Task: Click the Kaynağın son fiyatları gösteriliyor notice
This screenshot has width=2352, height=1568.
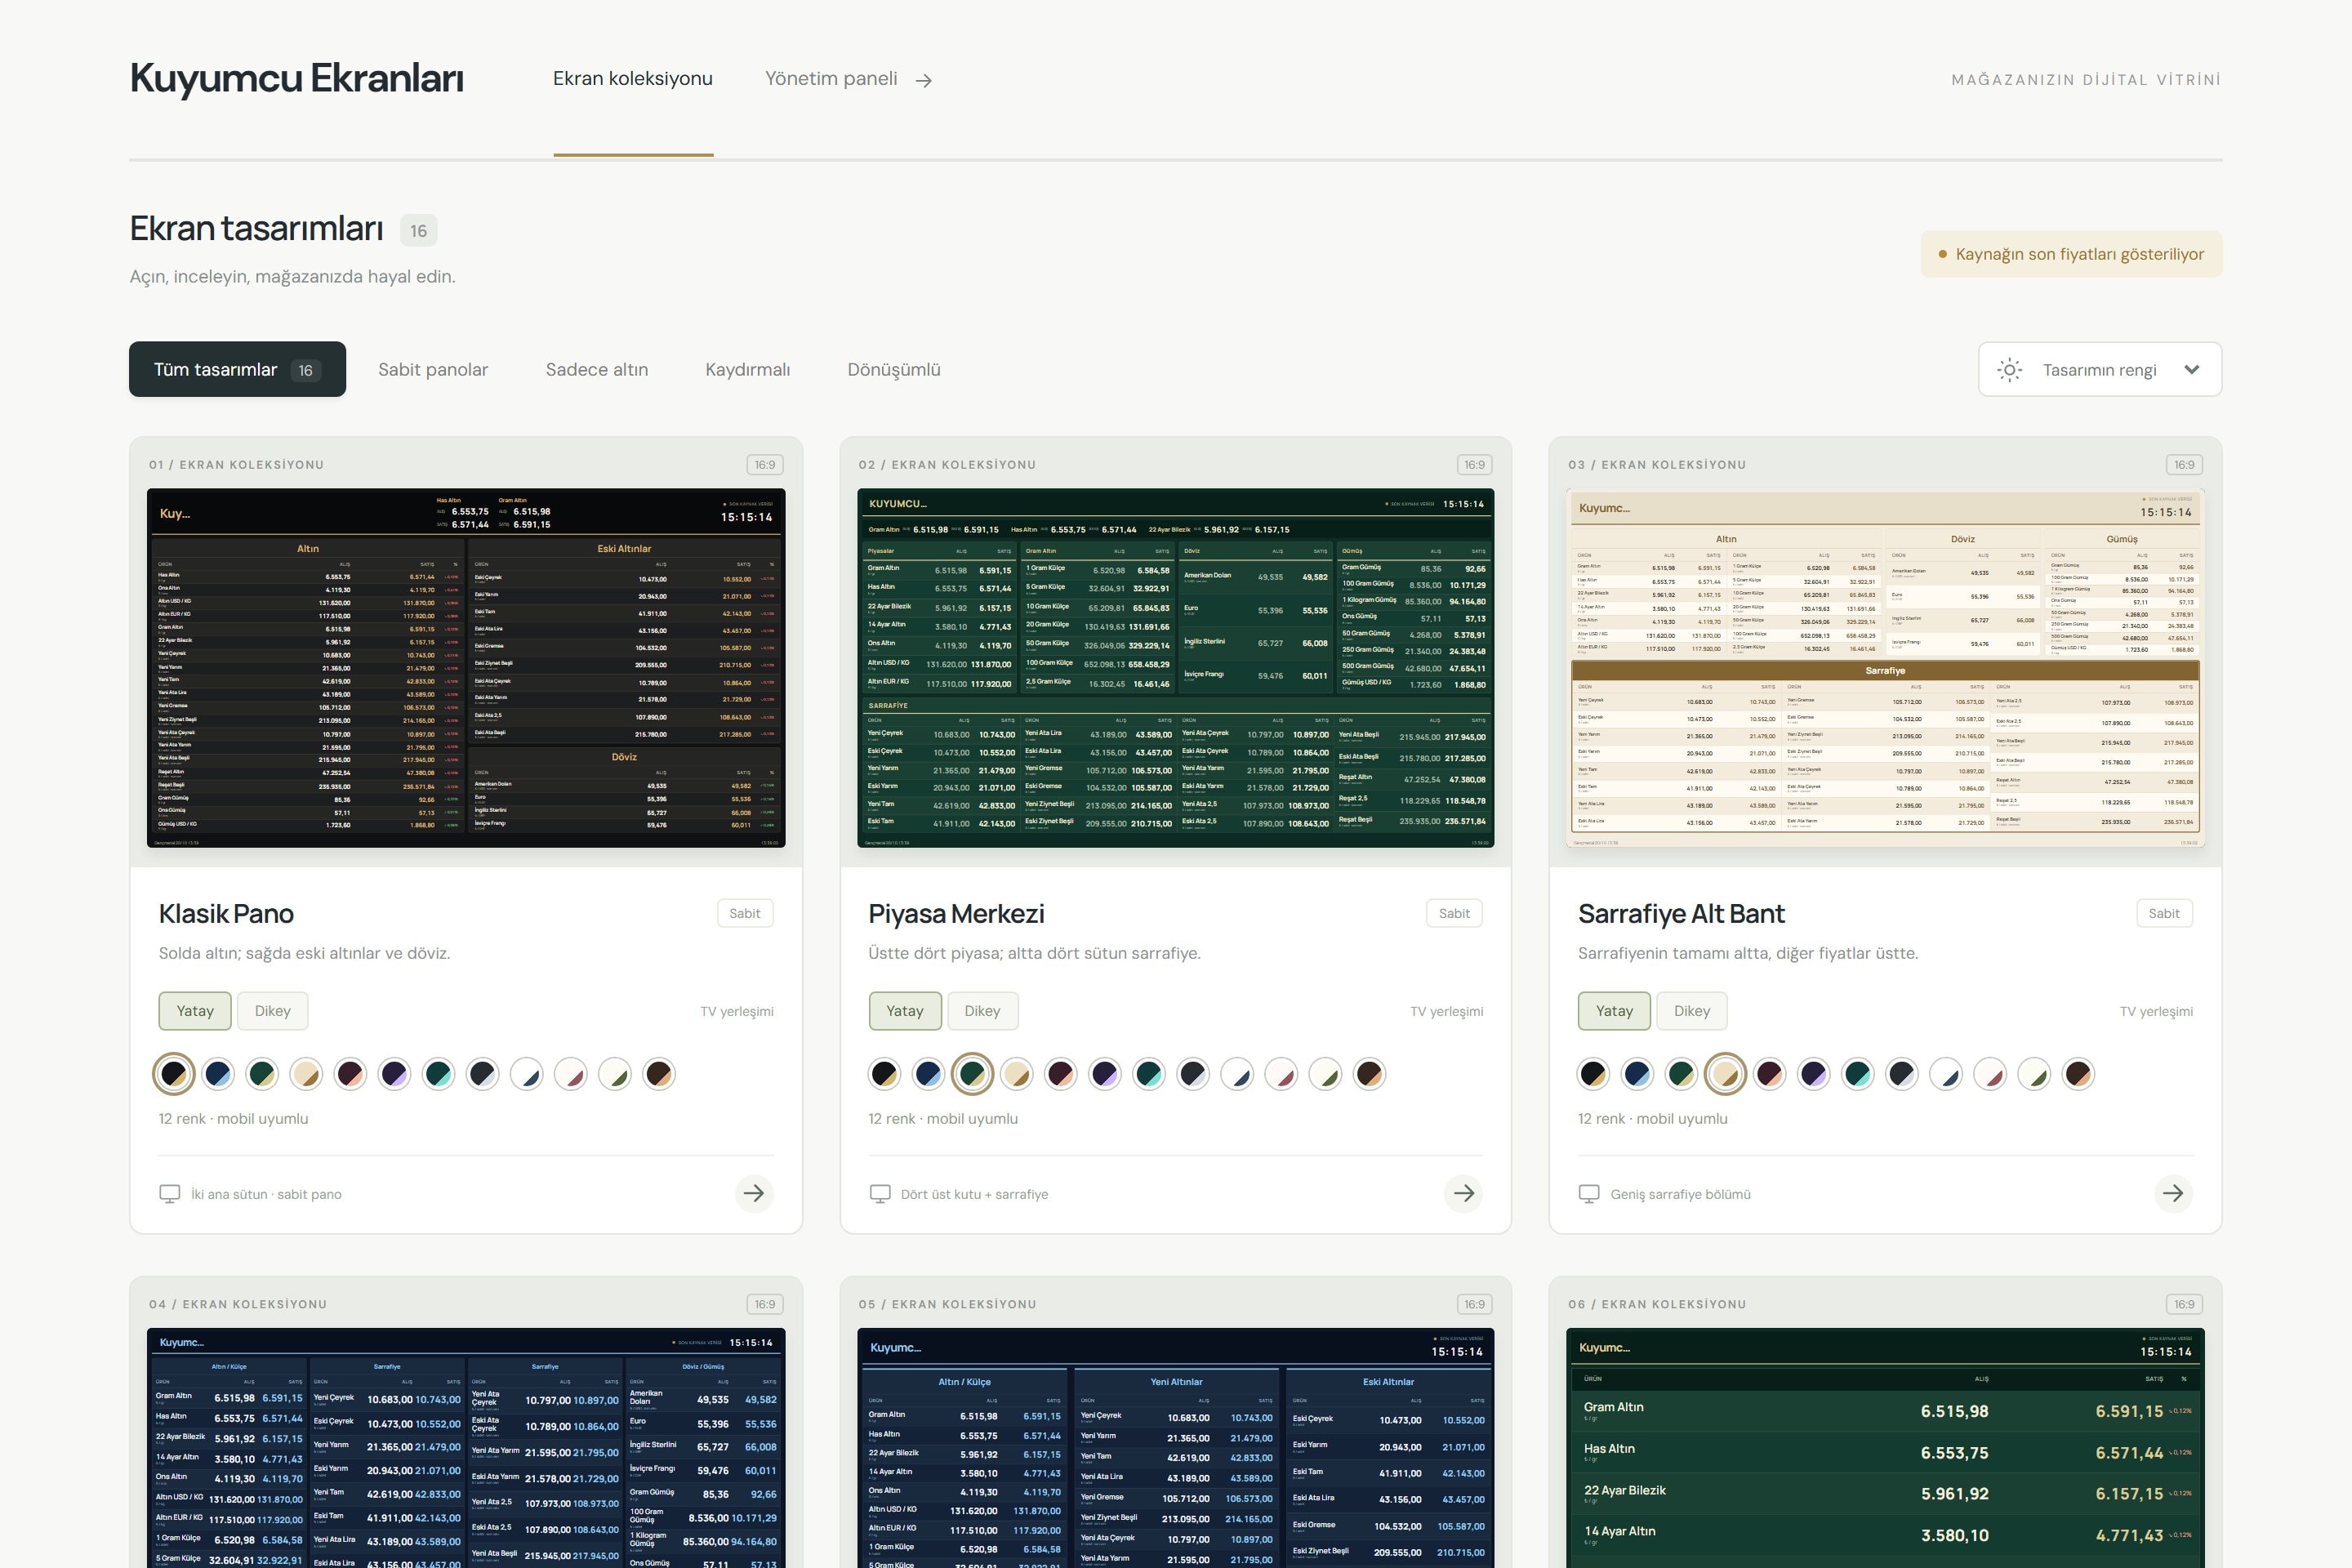Action: click(2071, 254)
